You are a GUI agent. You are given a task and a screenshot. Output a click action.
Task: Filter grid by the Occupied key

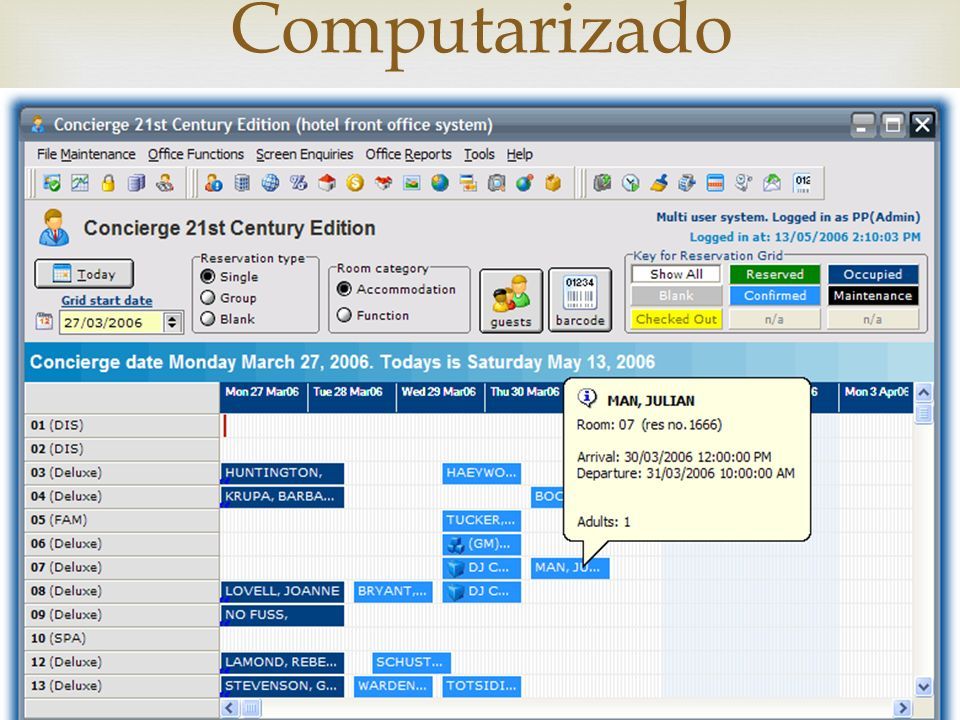click(x=872, y=274)
